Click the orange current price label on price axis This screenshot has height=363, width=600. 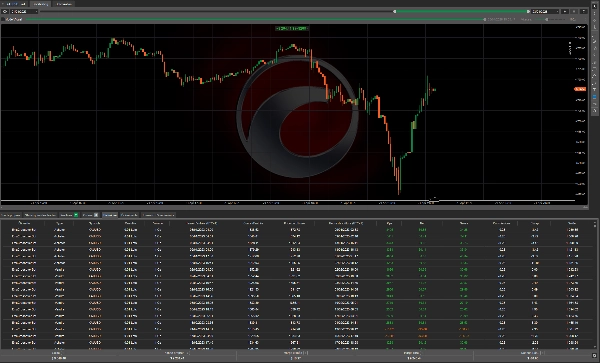click(580, 89)
